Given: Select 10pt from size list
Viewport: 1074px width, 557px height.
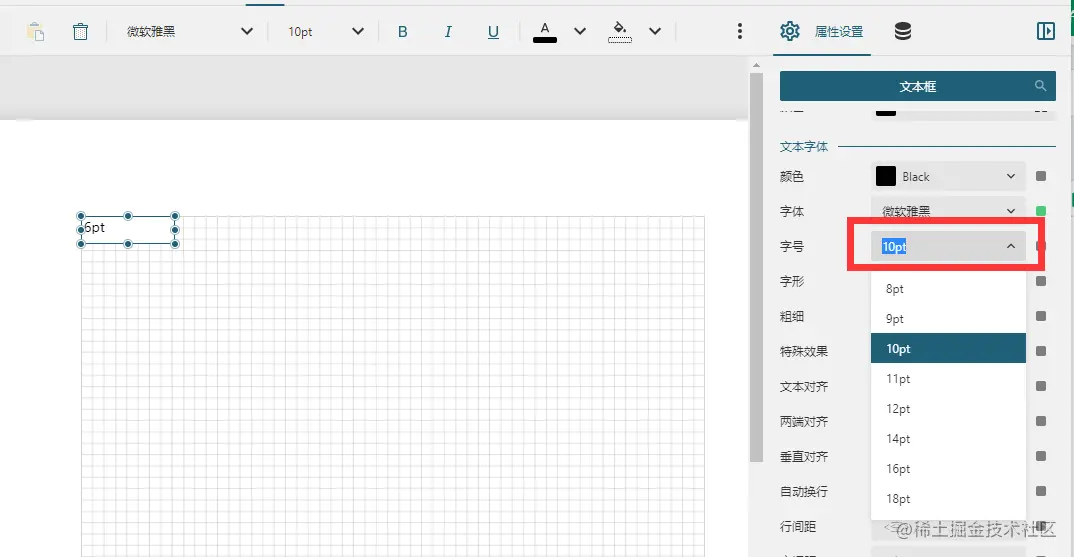Looking at the screenshot, I should [x=948, y=349].
